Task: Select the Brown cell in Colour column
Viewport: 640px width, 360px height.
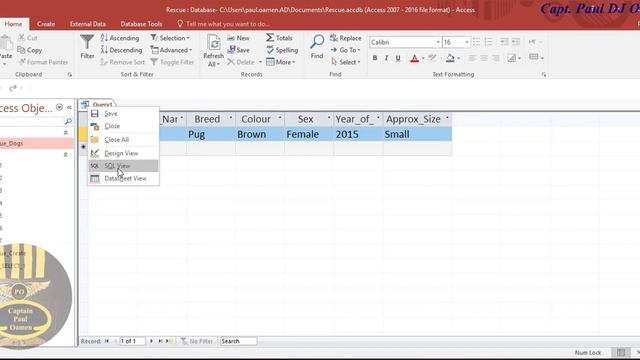Action: 260,134
